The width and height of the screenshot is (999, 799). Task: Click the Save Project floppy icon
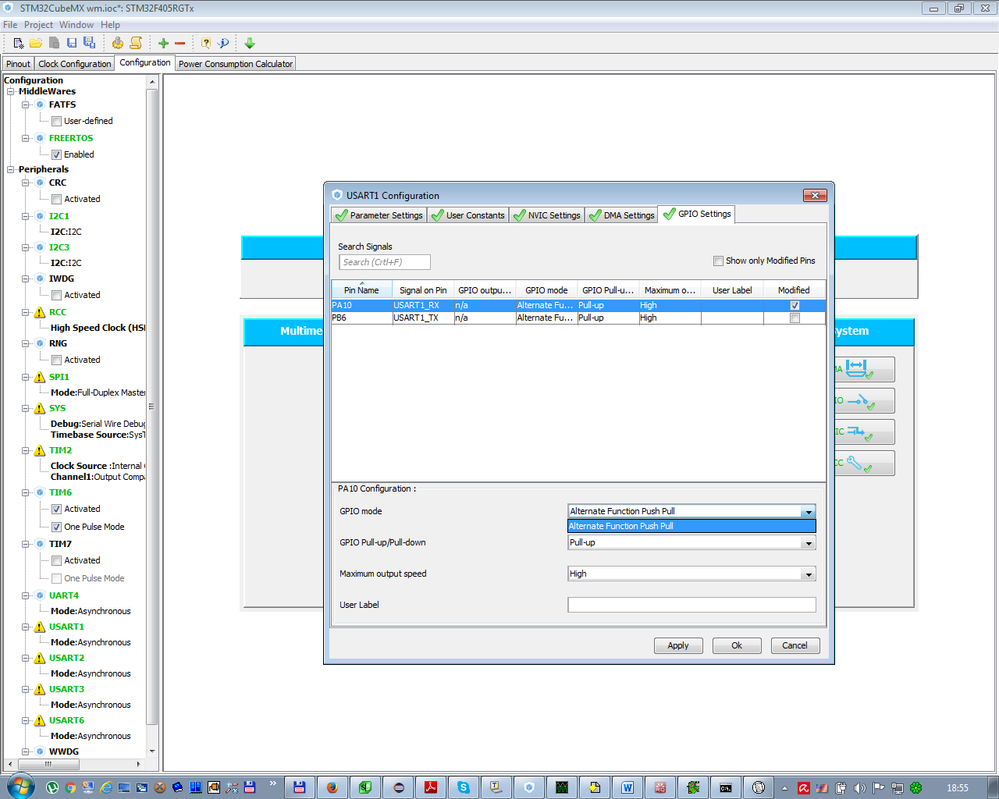coord(72,43)
